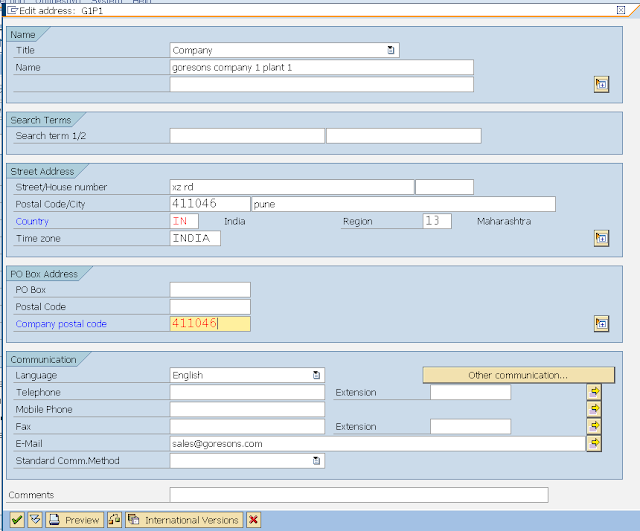Click the Street field containing xz rd
640x531 pixels.
(292, 187)
